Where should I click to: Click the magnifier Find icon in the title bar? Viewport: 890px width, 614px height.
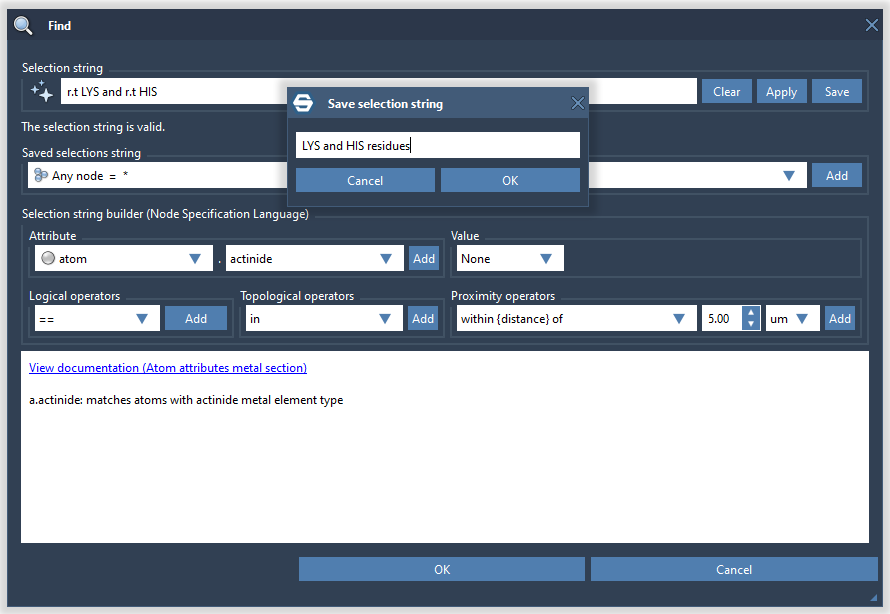[22, 25]
